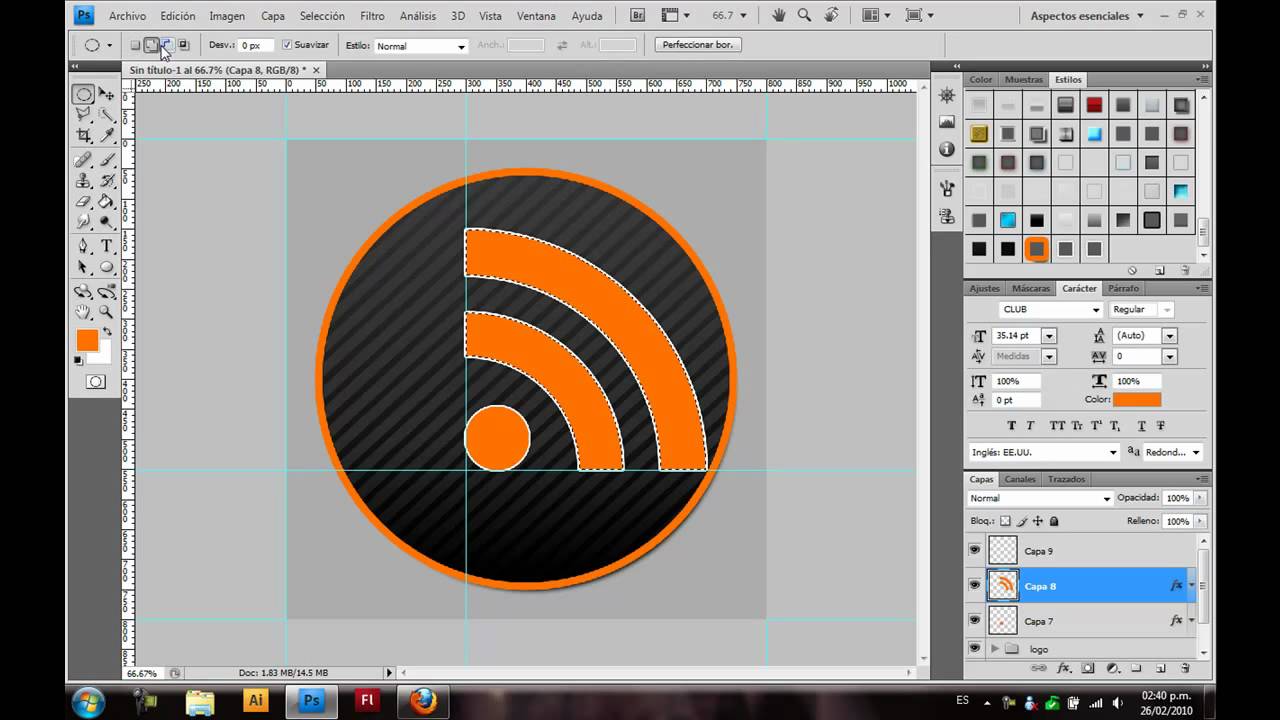Add a layer mask
Image resolution: width=1280 pixels, height=720 pixels.
1088,668
